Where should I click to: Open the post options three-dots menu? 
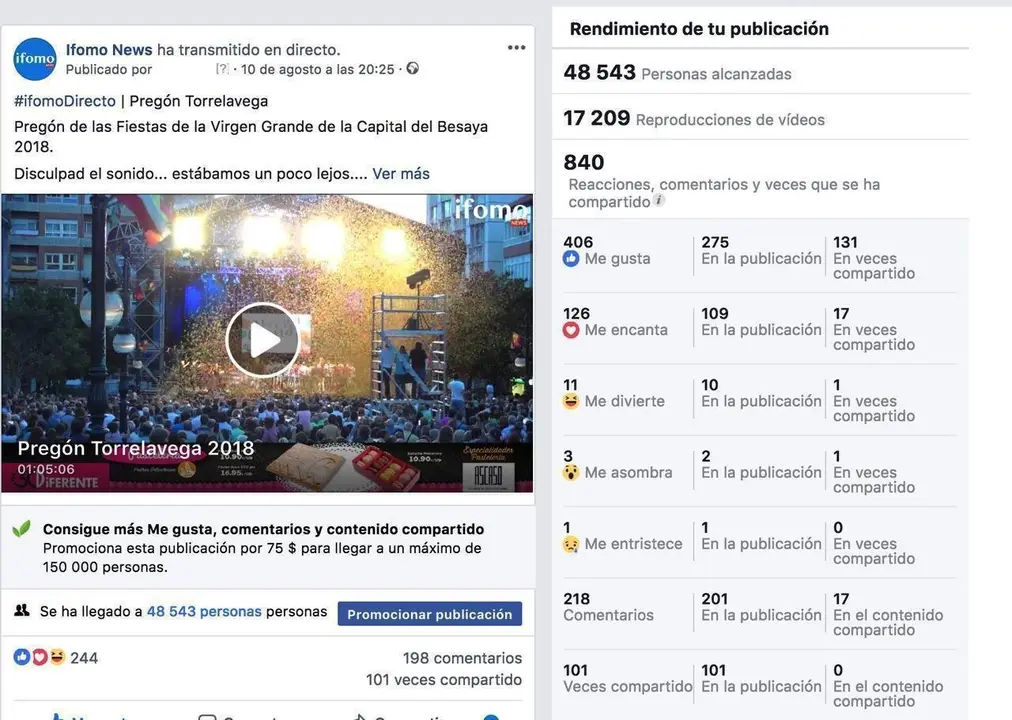pyautogui.click(x=516, y=48)
